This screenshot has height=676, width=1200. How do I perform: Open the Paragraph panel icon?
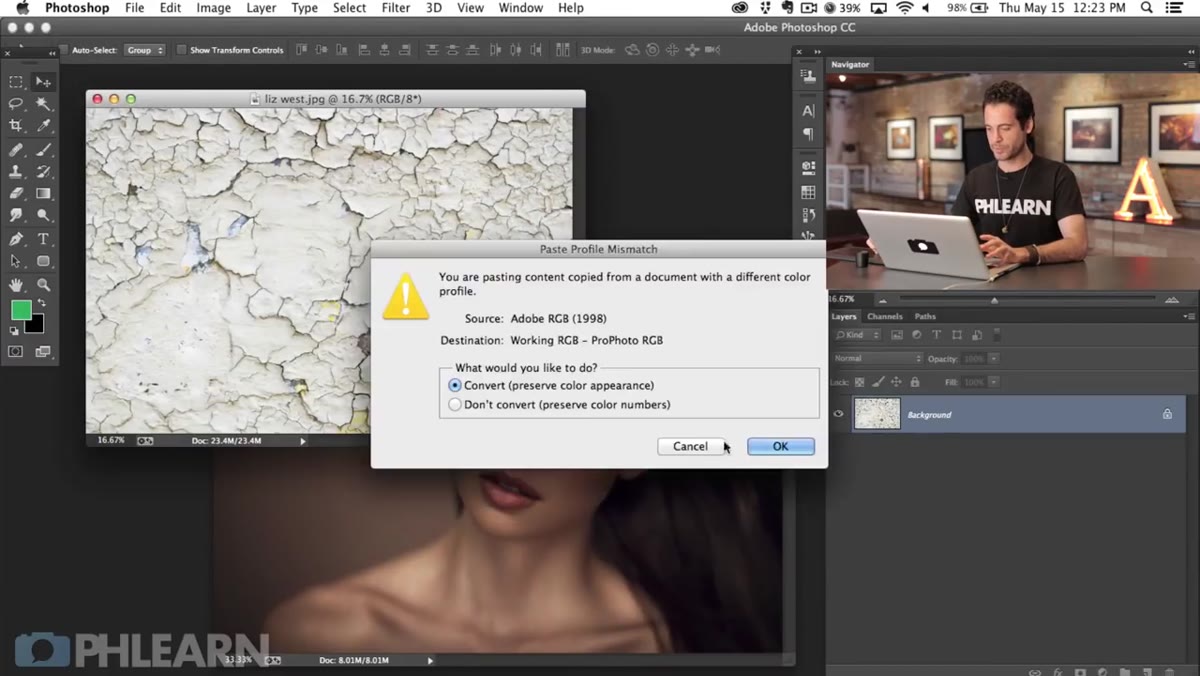[808, 134]
